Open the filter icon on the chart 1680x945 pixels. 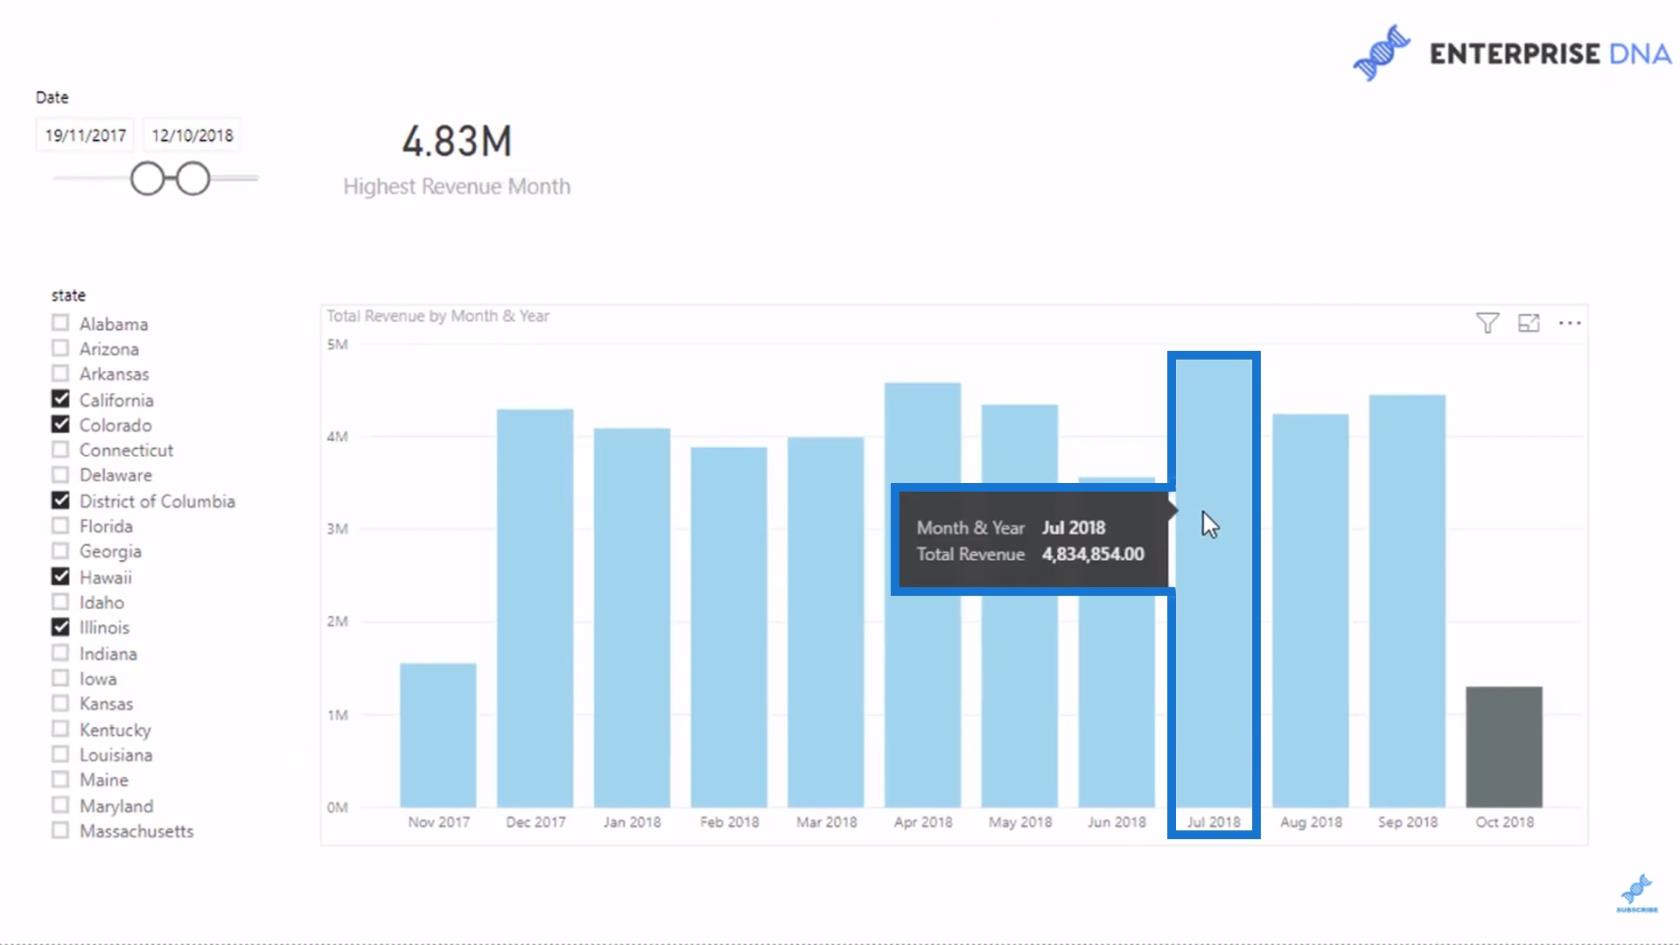point(1487,323)
